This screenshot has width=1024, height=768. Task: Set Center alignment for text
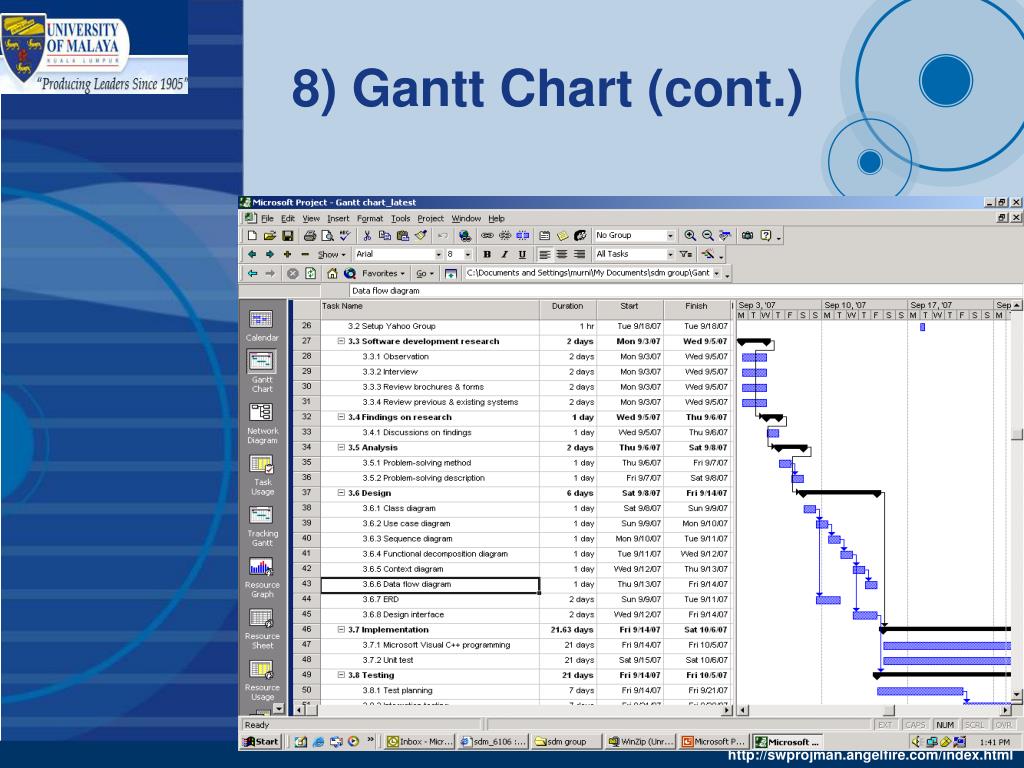562,254
